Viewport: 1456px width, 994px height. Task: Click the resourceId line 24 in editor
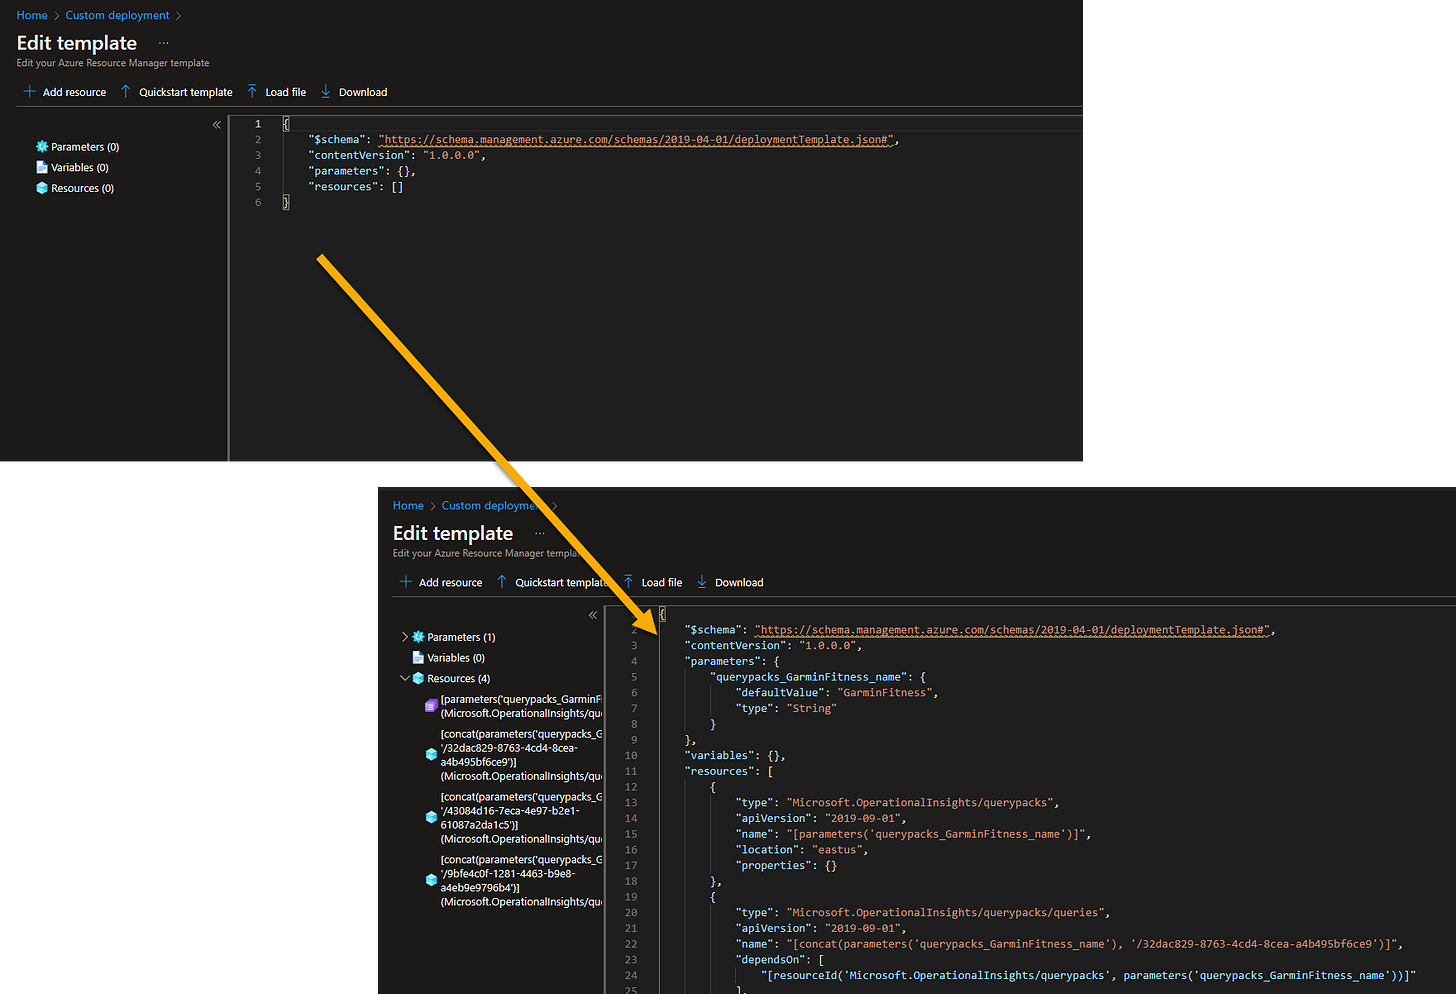[x=1088, y=975]
